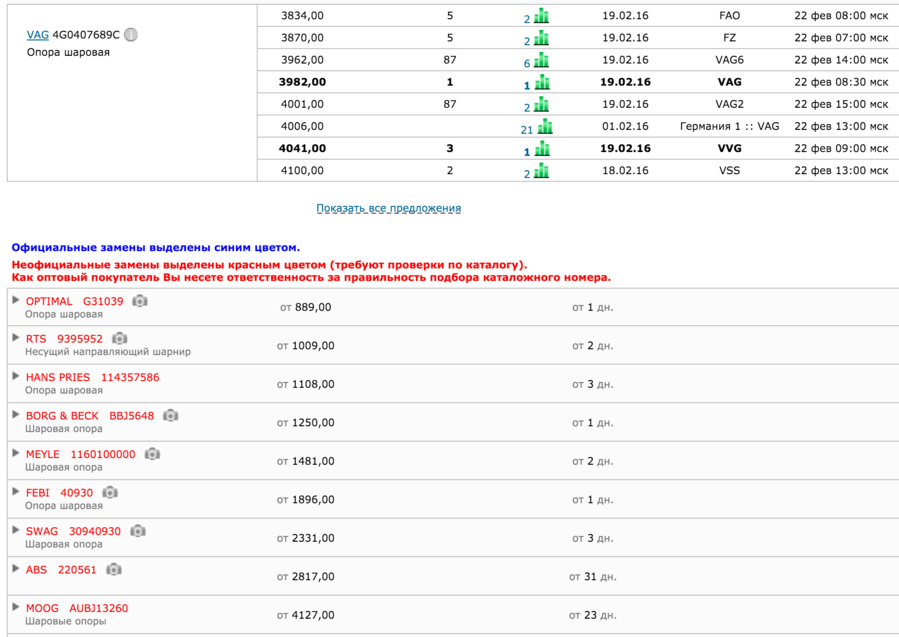
Task: Select price 4006,00 in Германия 1 row
Action: (302, 126)
